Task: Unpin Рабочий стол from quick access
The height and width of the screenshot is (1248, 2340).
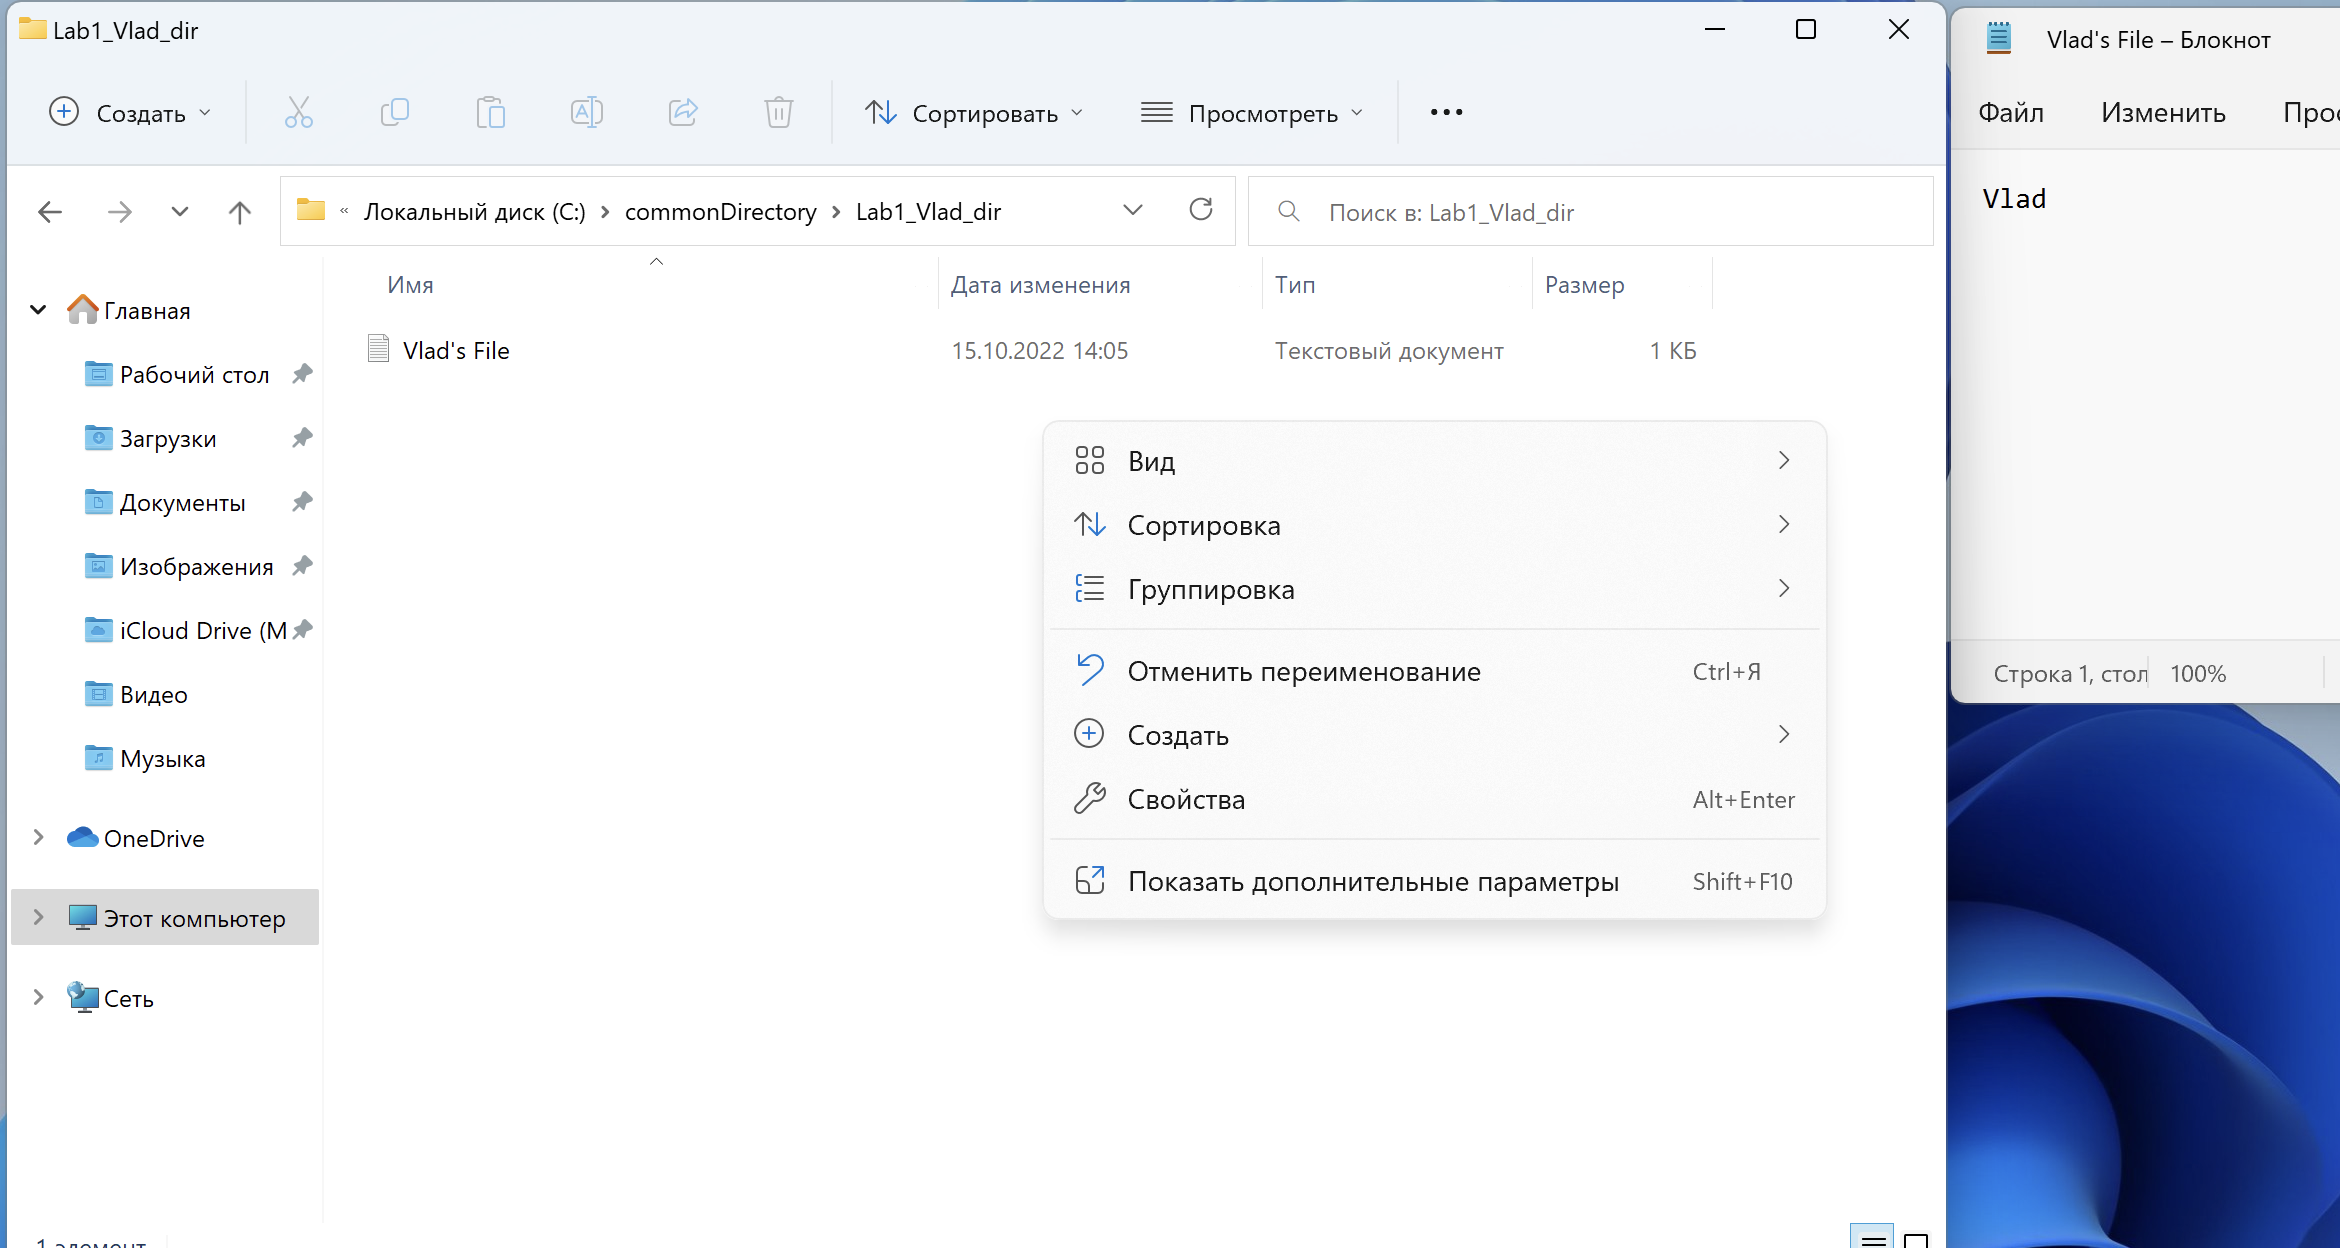Action: click(x=302, y=374)
